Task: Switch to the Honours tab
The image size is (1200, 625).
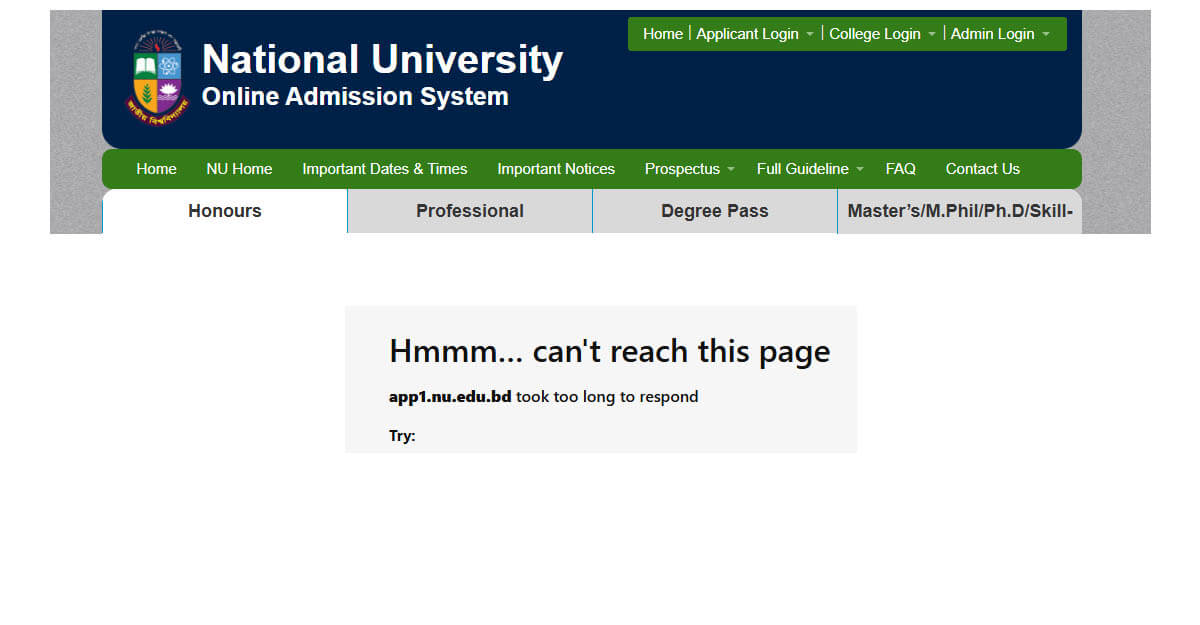Action: pos(225,211)
